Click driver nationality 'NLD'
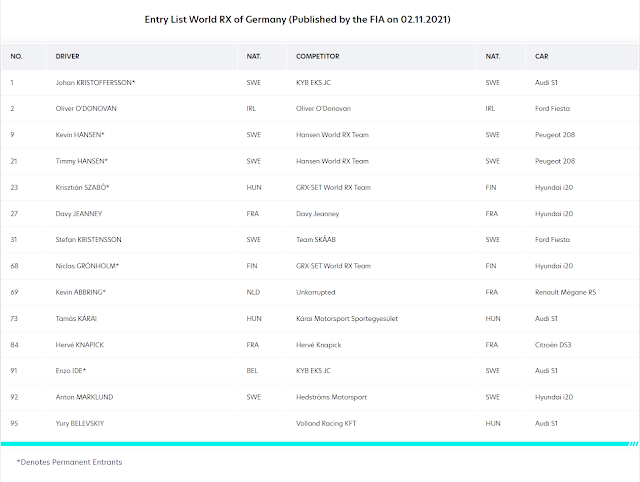Image resolution: width=640 pixels, height=482 pixels. [x=253, y=292]
